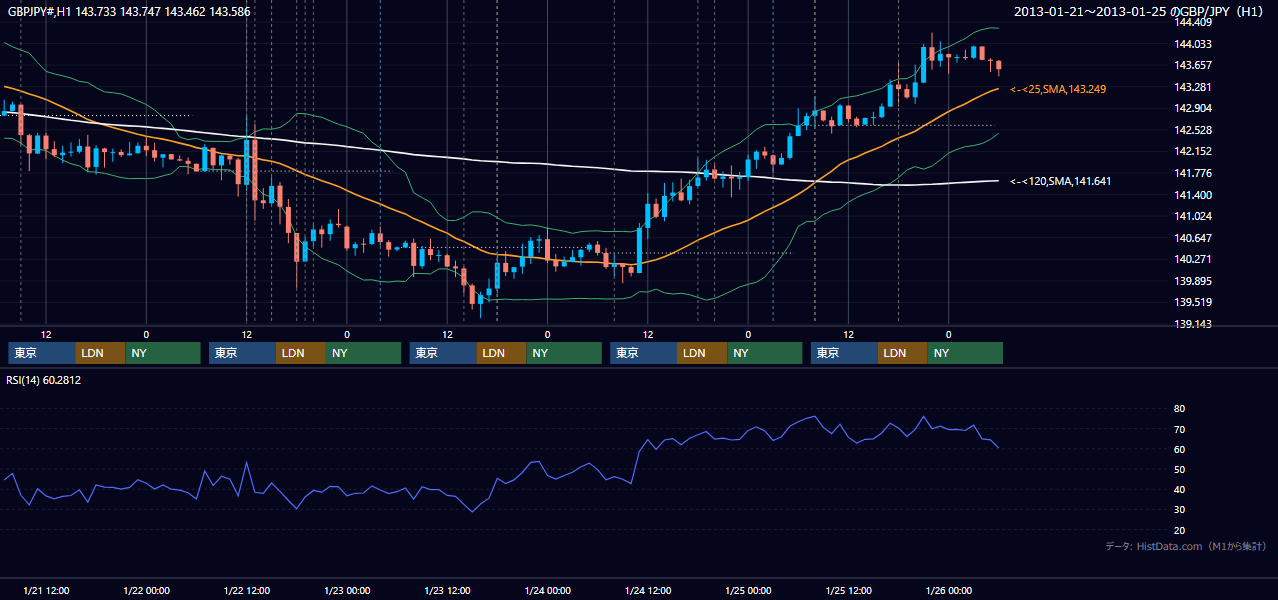Select the 1/22 00:00 date label
The height and width of the screenshot is (600, 1278).
point(146,591)
